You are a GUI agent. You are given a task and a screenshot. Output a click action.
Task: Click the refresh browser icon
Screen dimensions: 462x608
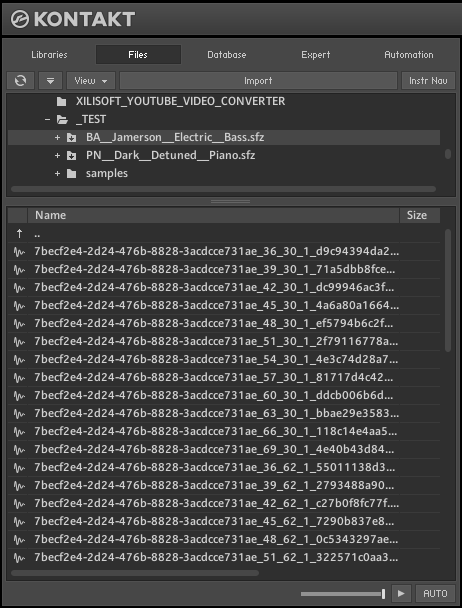point(21,81)
